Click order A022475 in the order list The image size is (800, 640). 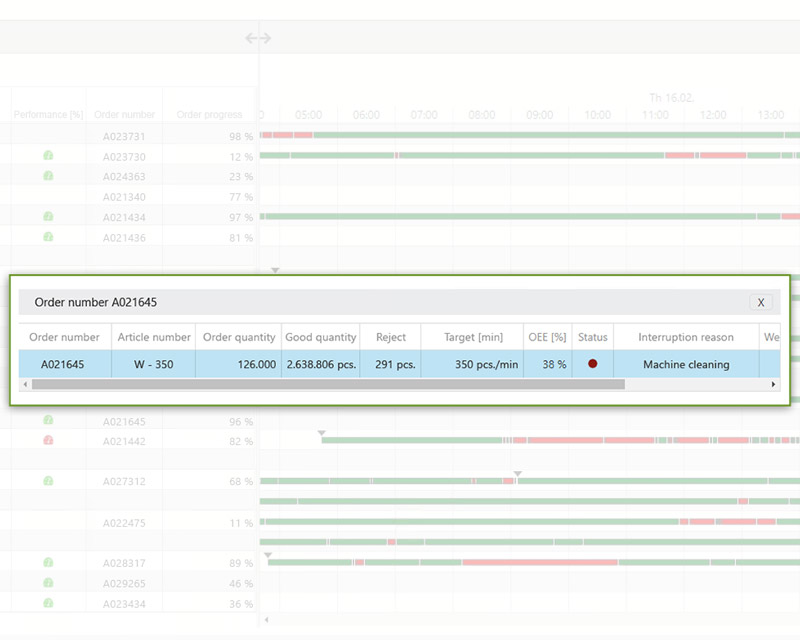123,523
